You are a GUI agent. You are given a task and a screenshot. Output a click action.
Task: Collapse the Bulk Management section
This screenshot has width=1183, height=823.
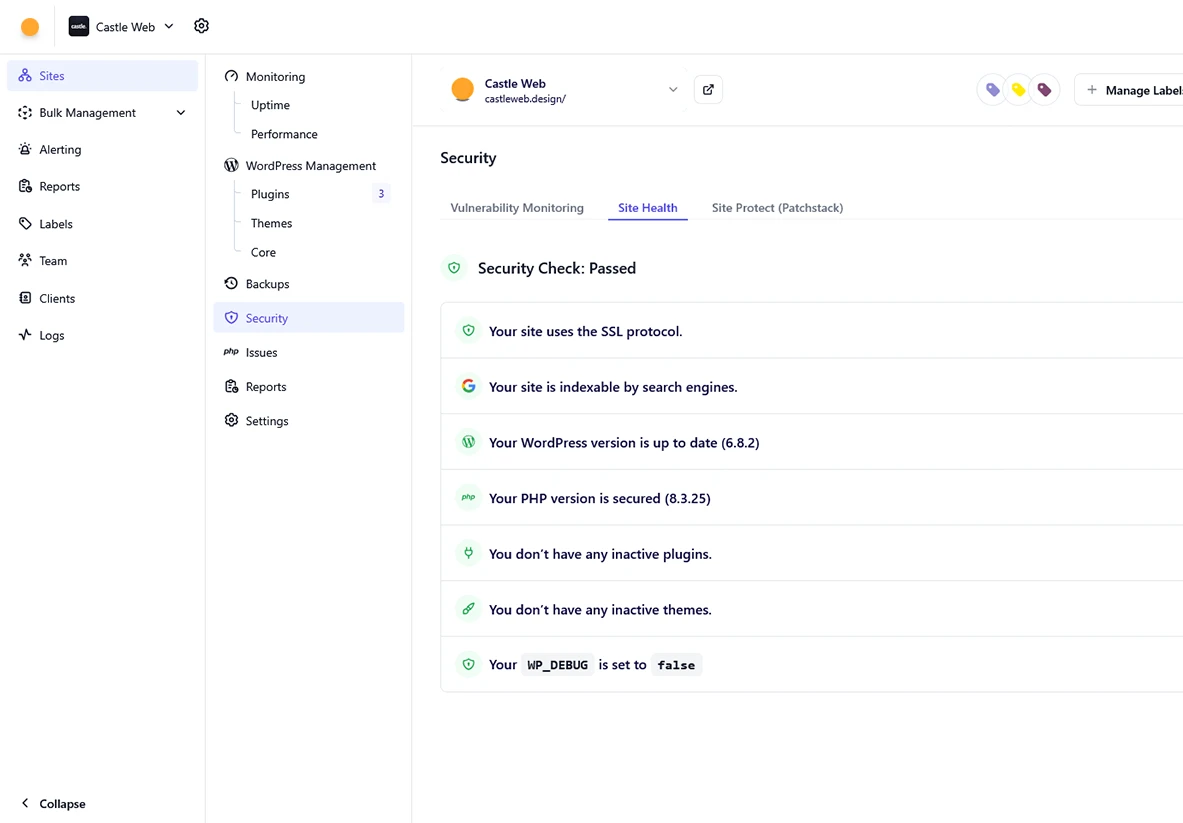[180, 112]
